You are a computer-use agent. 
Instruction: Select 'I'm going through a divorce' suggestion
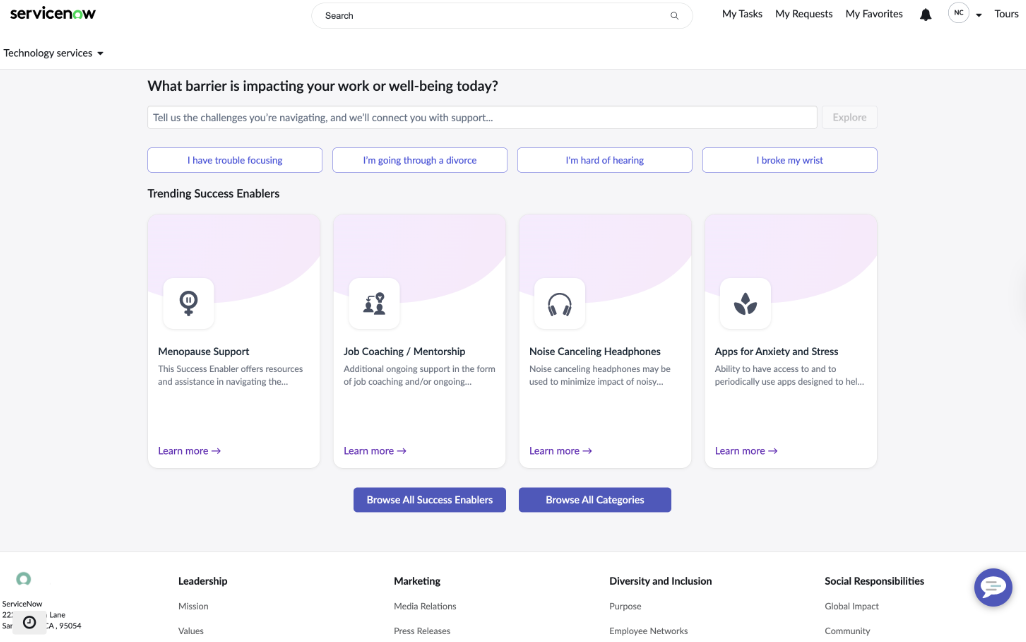click(x=419, y=160)
